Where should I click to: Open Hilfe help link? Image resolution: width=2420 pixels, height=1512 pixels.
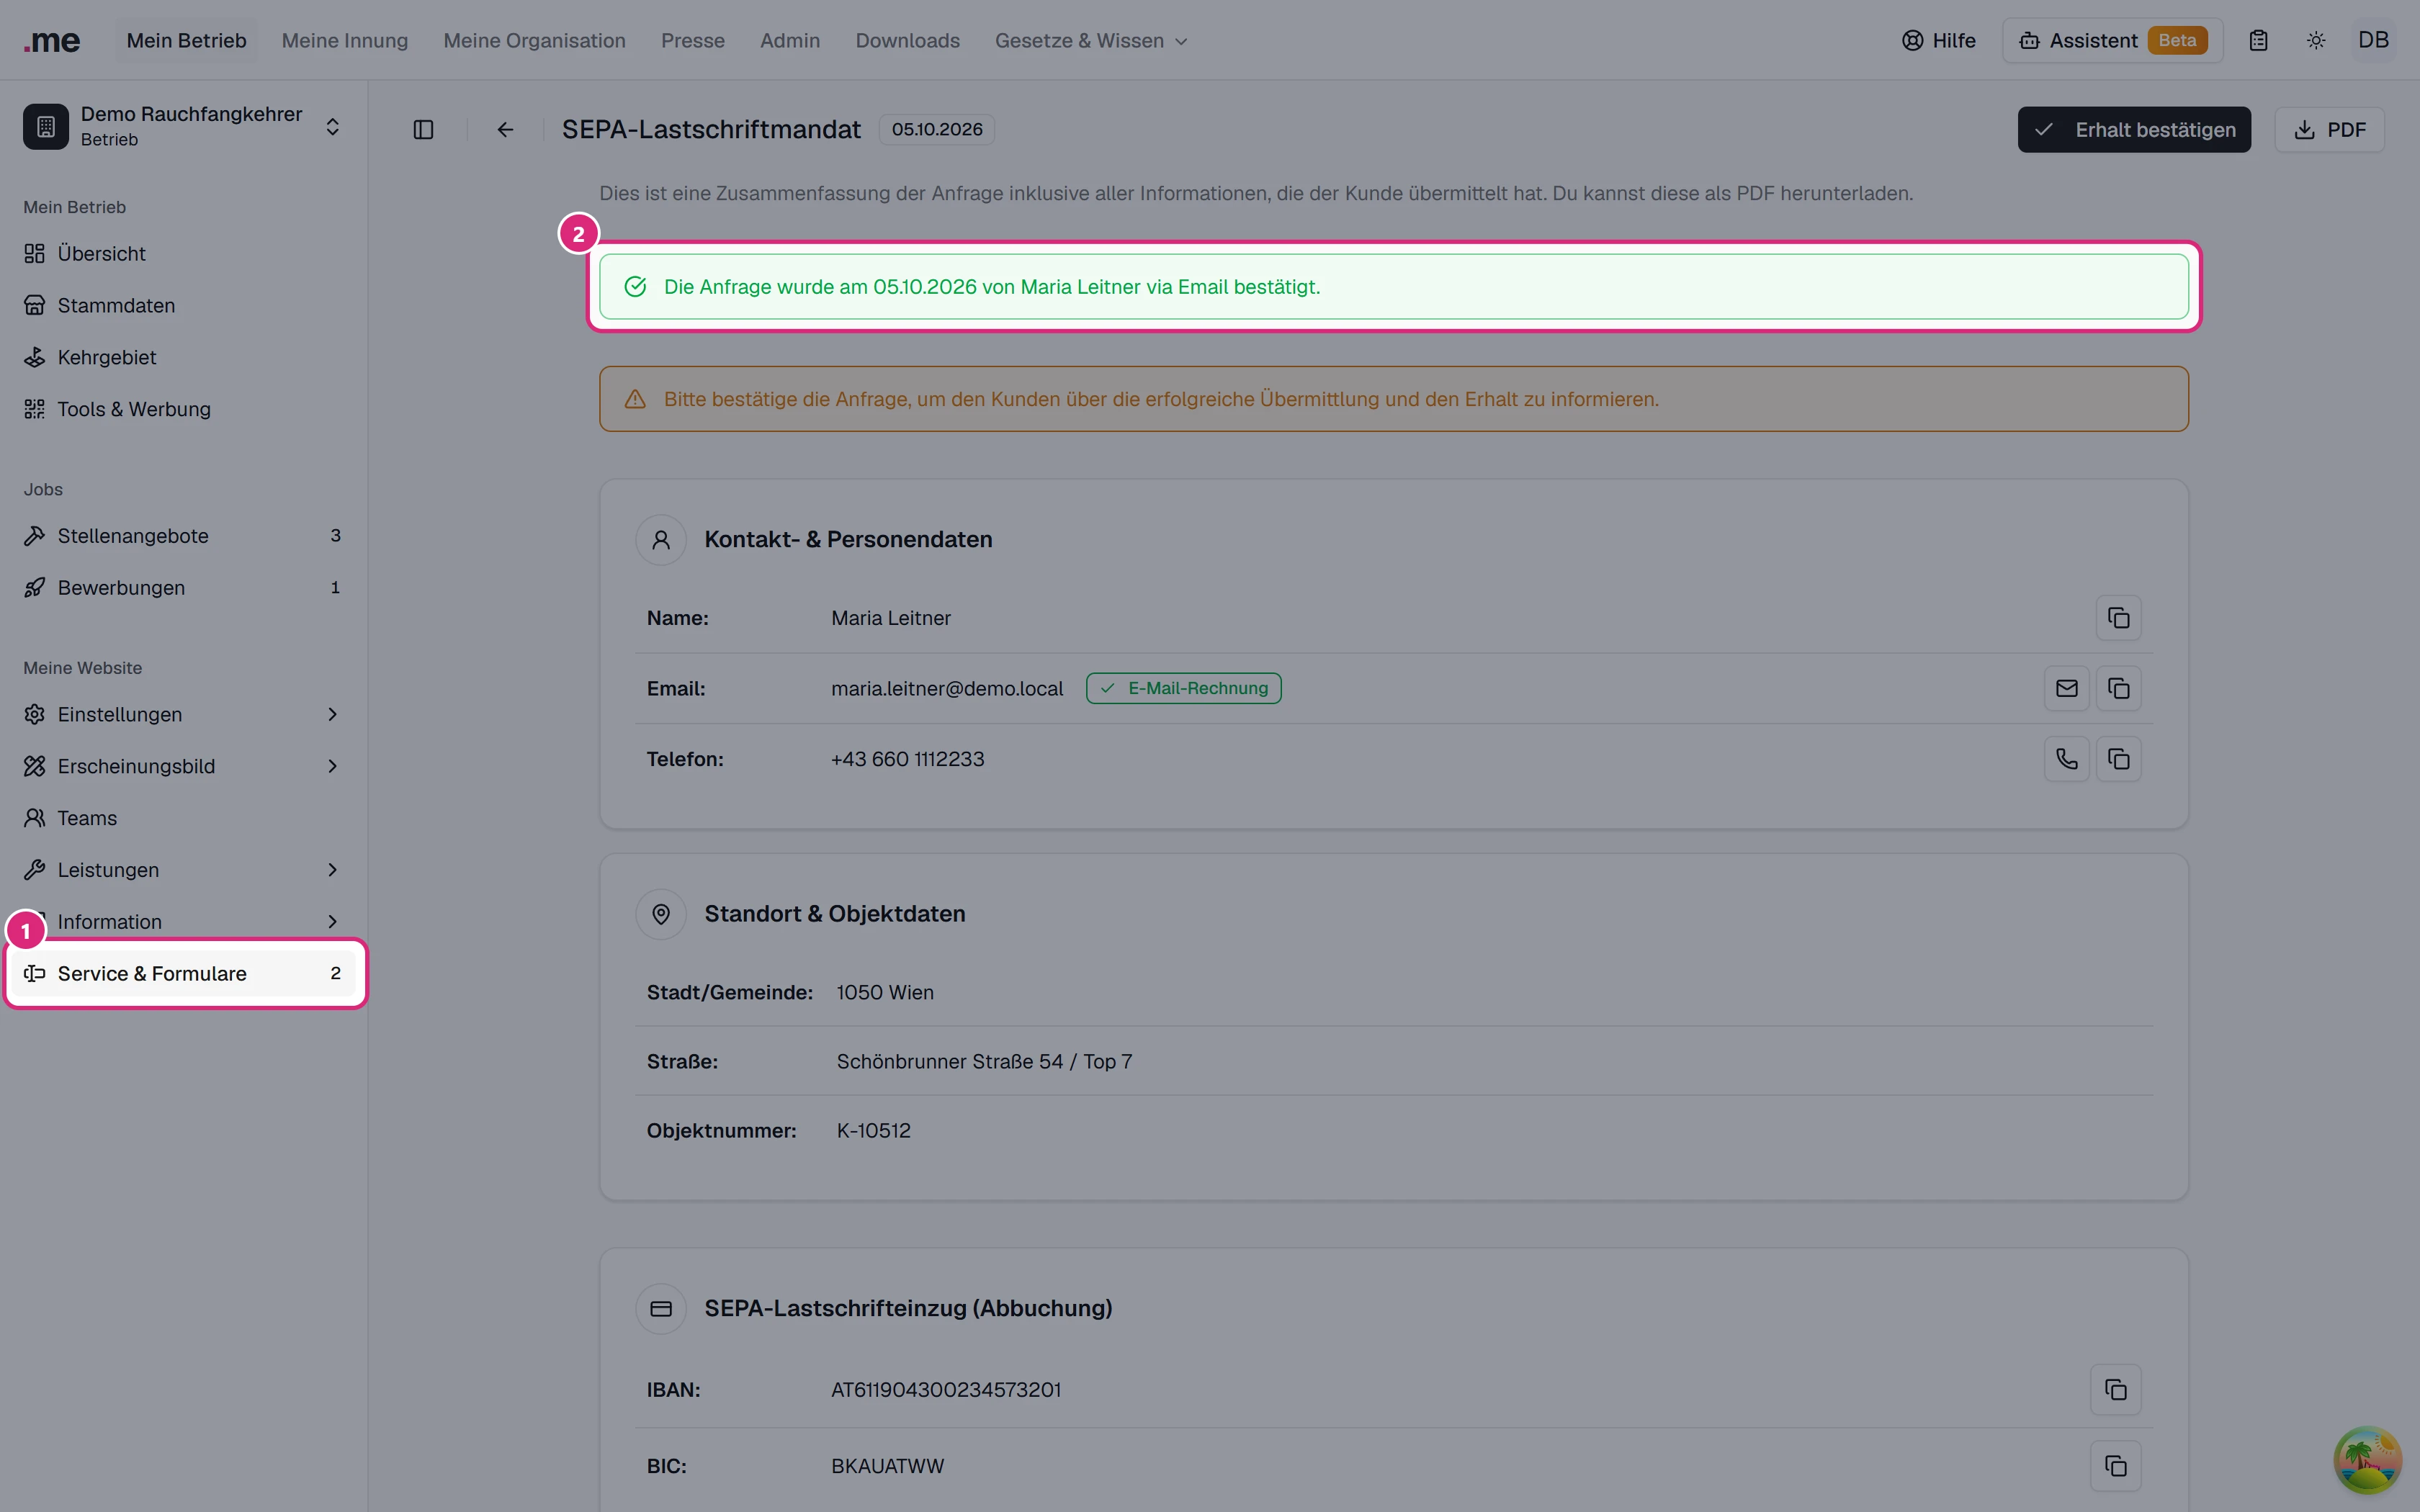point(1938,41)
